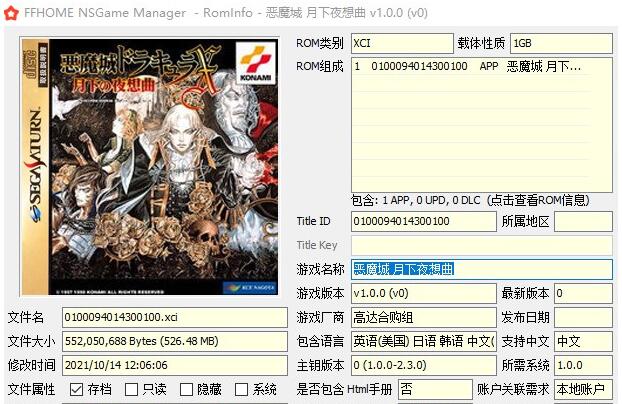Screen dimensions: 622x404
Task: Click the 所需系统 field showing 1.0.0
Action: [x=583, y=365]
